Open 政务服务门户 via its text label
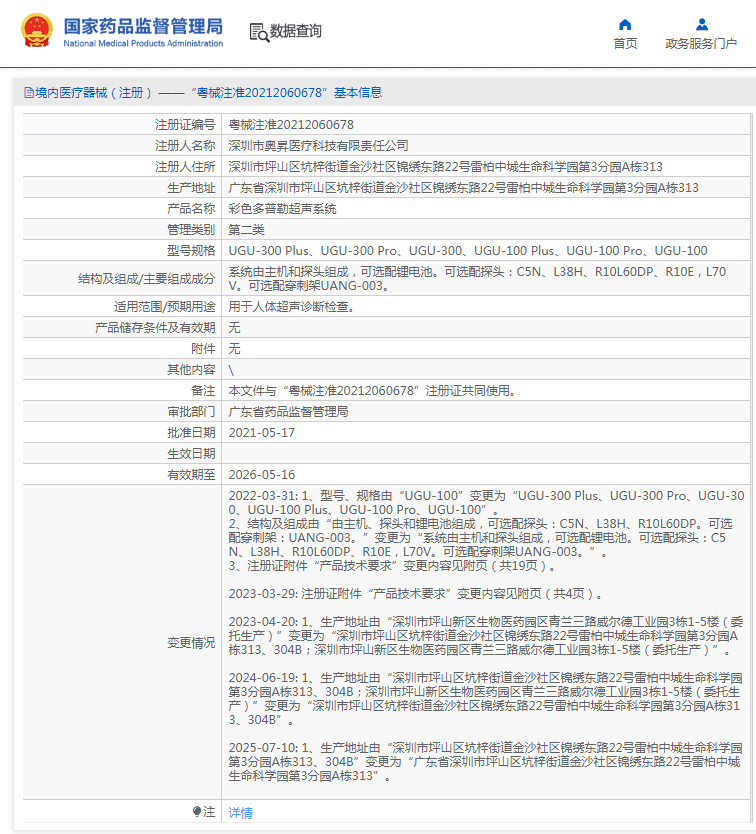Image resolution: width=756 pixels, height=834 pixels. (701, 44)
